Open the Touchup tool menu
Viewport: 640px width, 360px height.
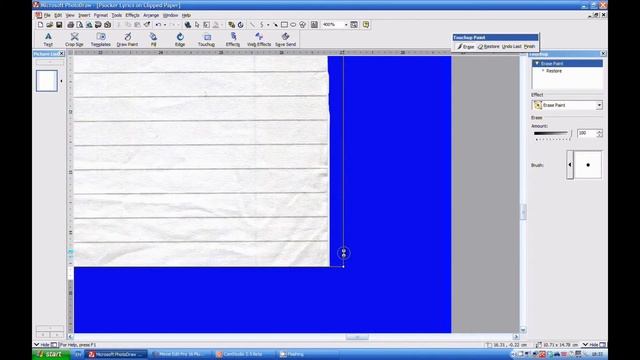click(x=206, y=40)
